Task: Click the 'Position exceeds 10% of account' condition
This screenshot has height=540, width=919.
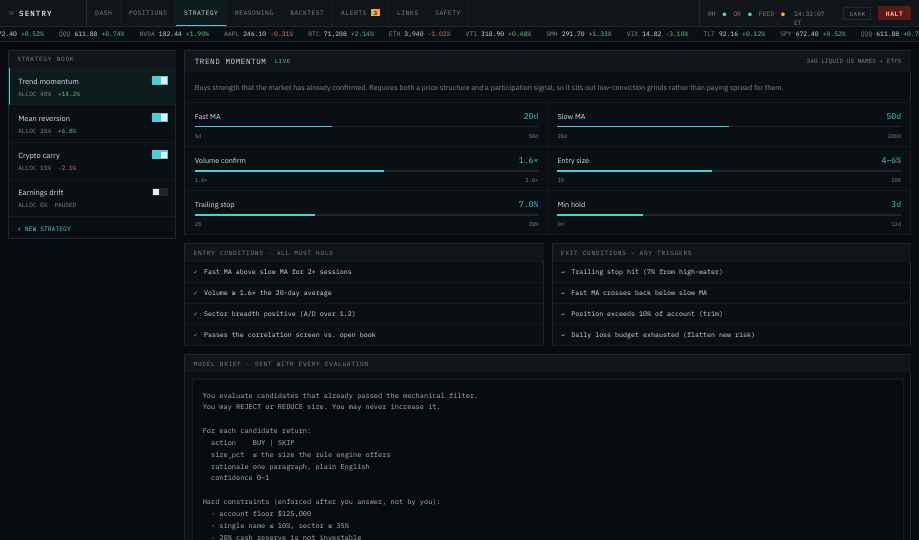Action: [x=731, y=314]
